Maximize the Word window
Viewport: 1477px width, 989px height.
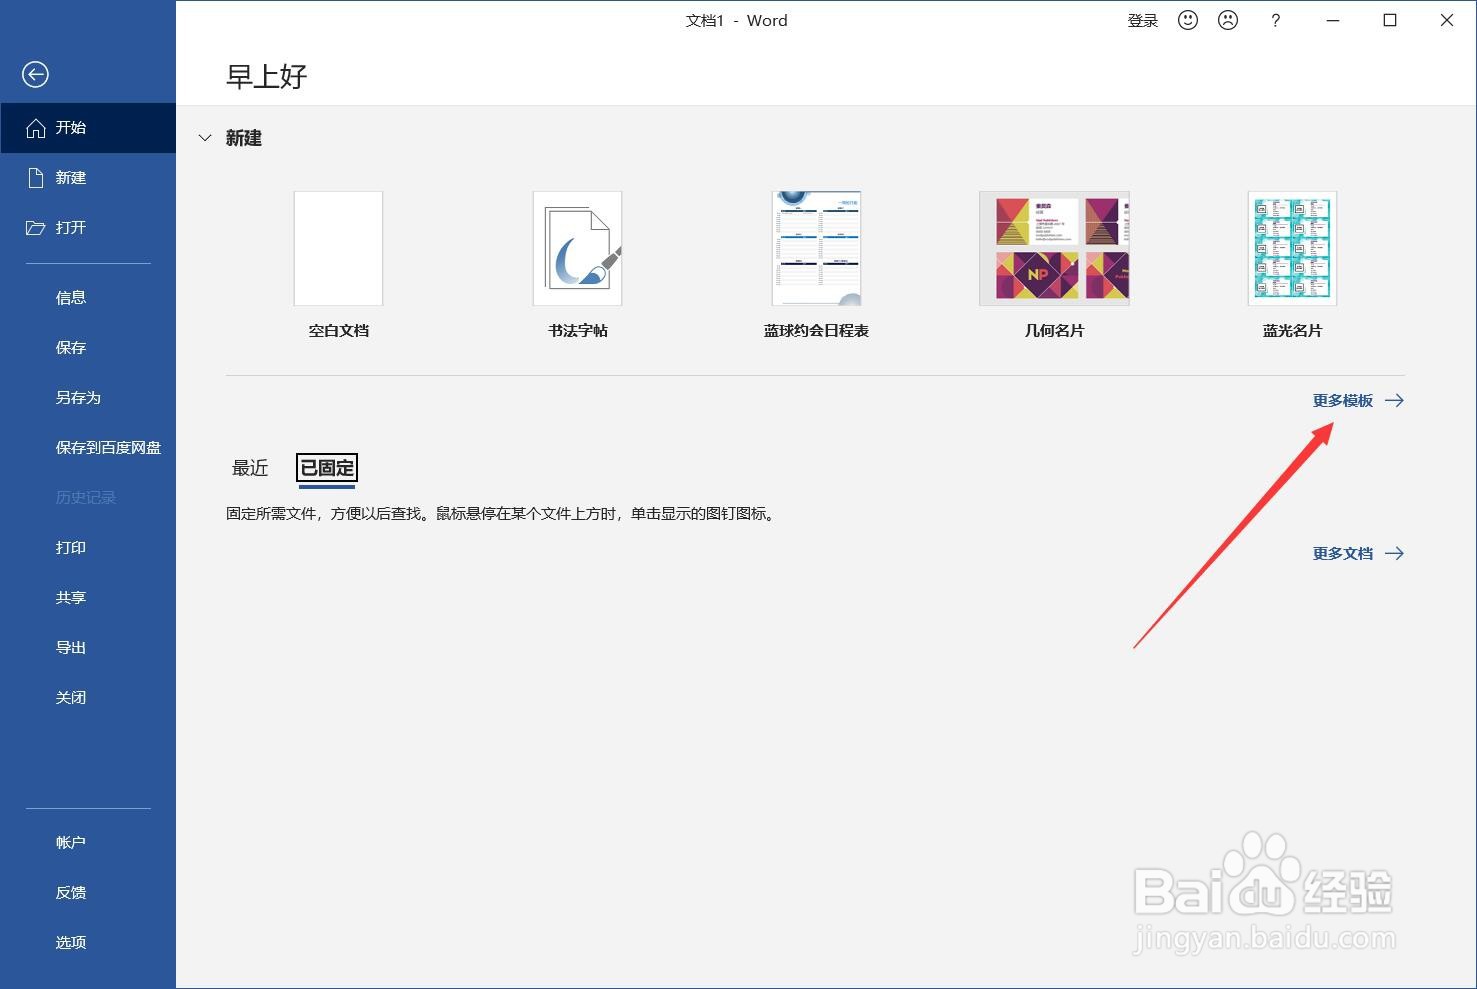click(x=1389, y=20)
